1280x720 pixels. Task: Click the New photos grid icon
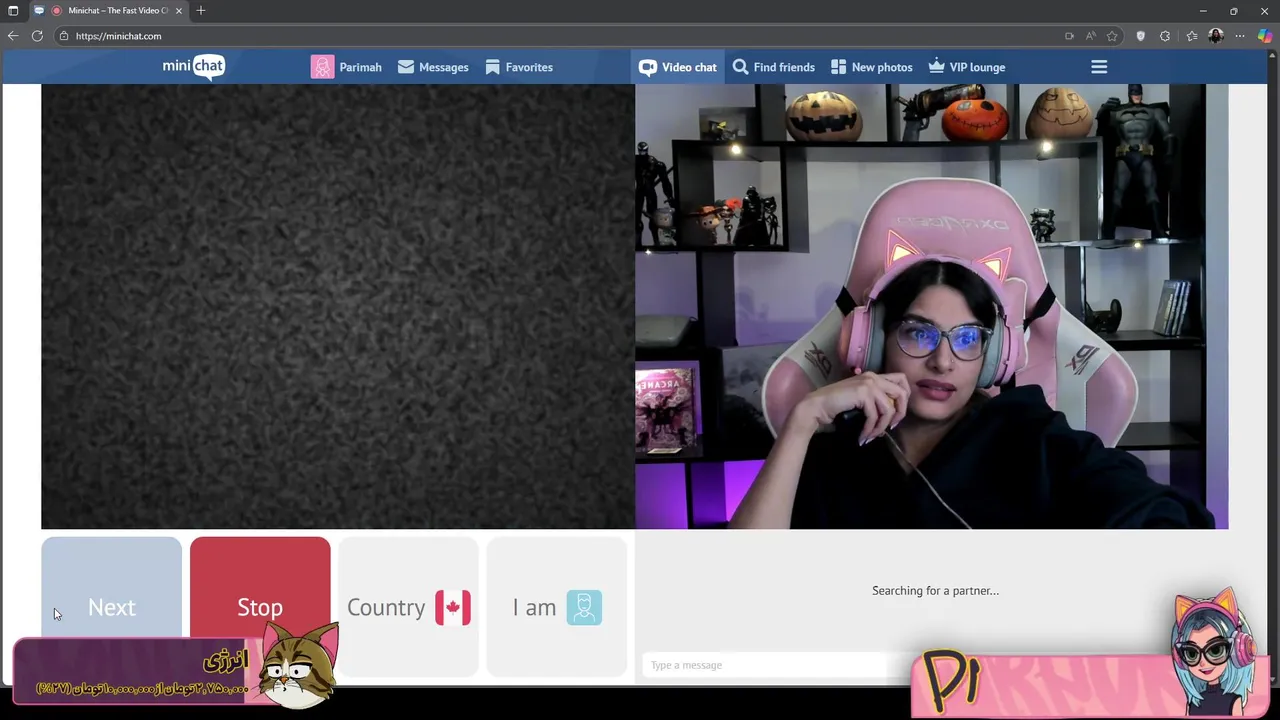838,67
